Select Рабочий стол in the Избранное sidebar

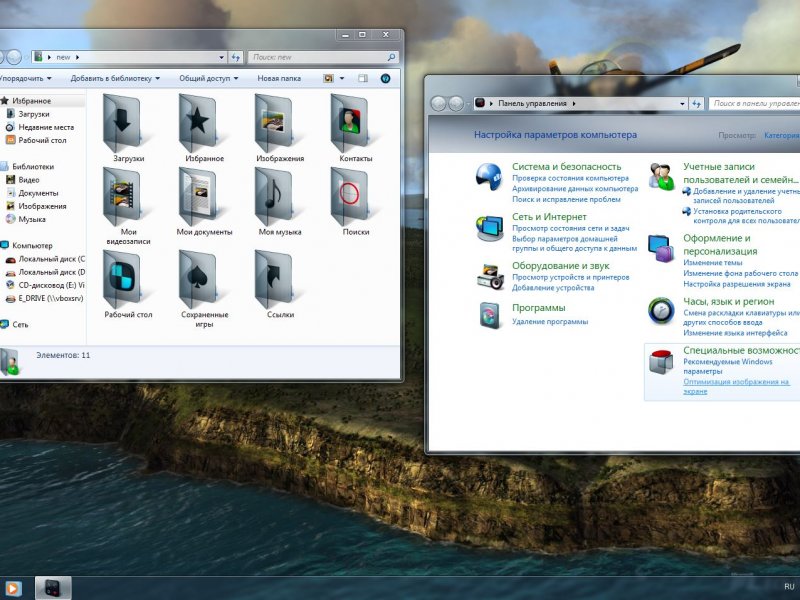pos(42,140)
